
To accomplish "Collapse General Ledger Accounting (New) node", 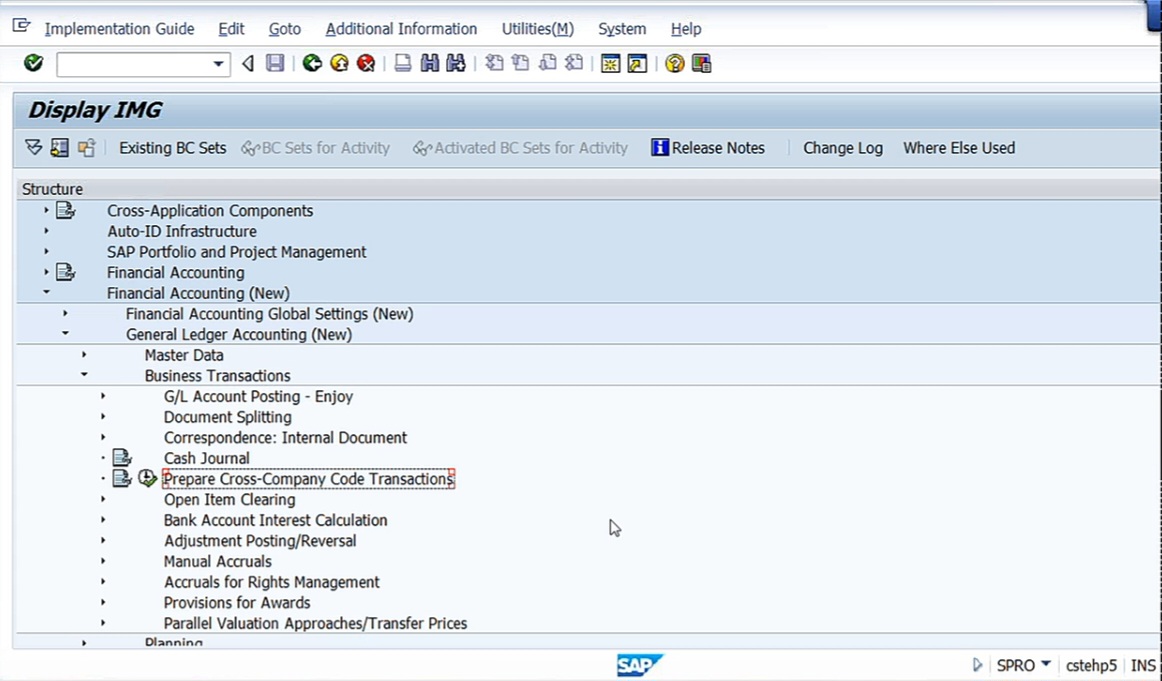I will (x=65, y=334).
